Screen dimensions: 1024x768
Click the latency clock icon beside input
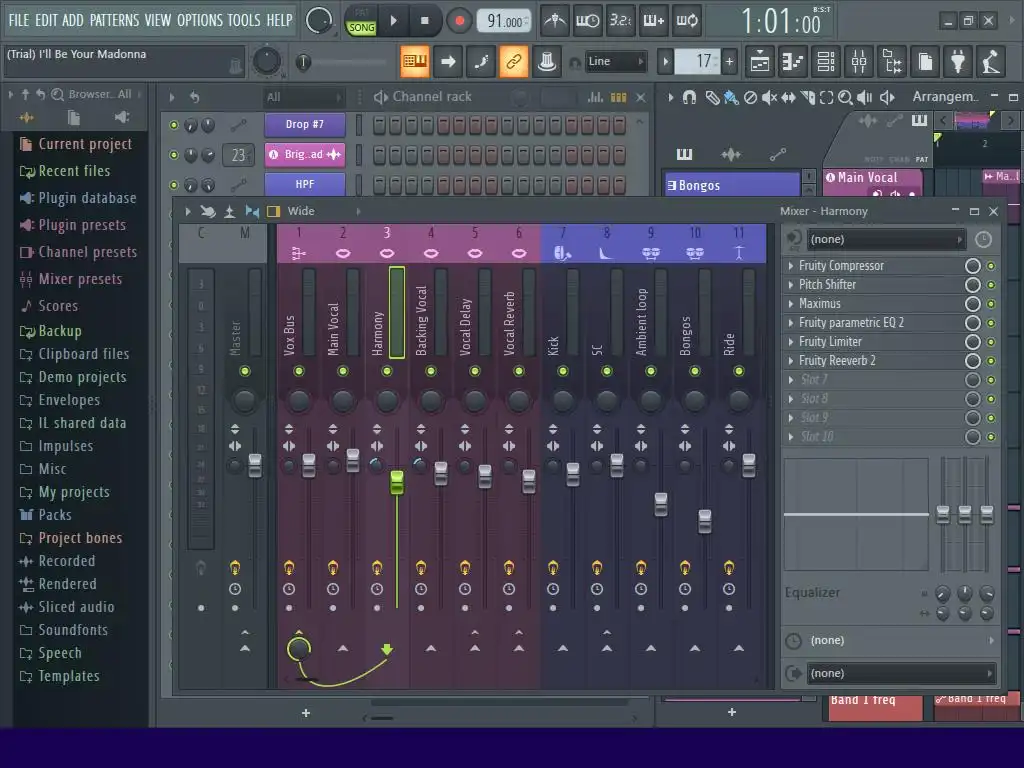click(983, 240)
